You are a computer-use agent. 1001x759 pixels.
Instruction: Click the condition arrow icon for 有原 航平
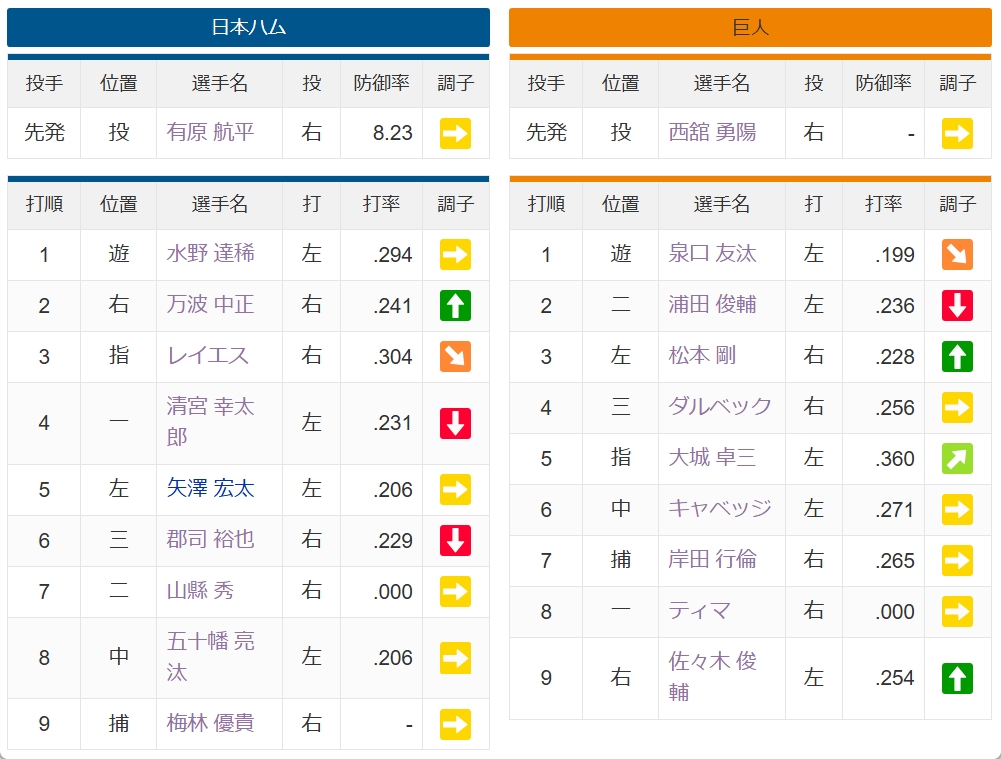tap(455, 133)
